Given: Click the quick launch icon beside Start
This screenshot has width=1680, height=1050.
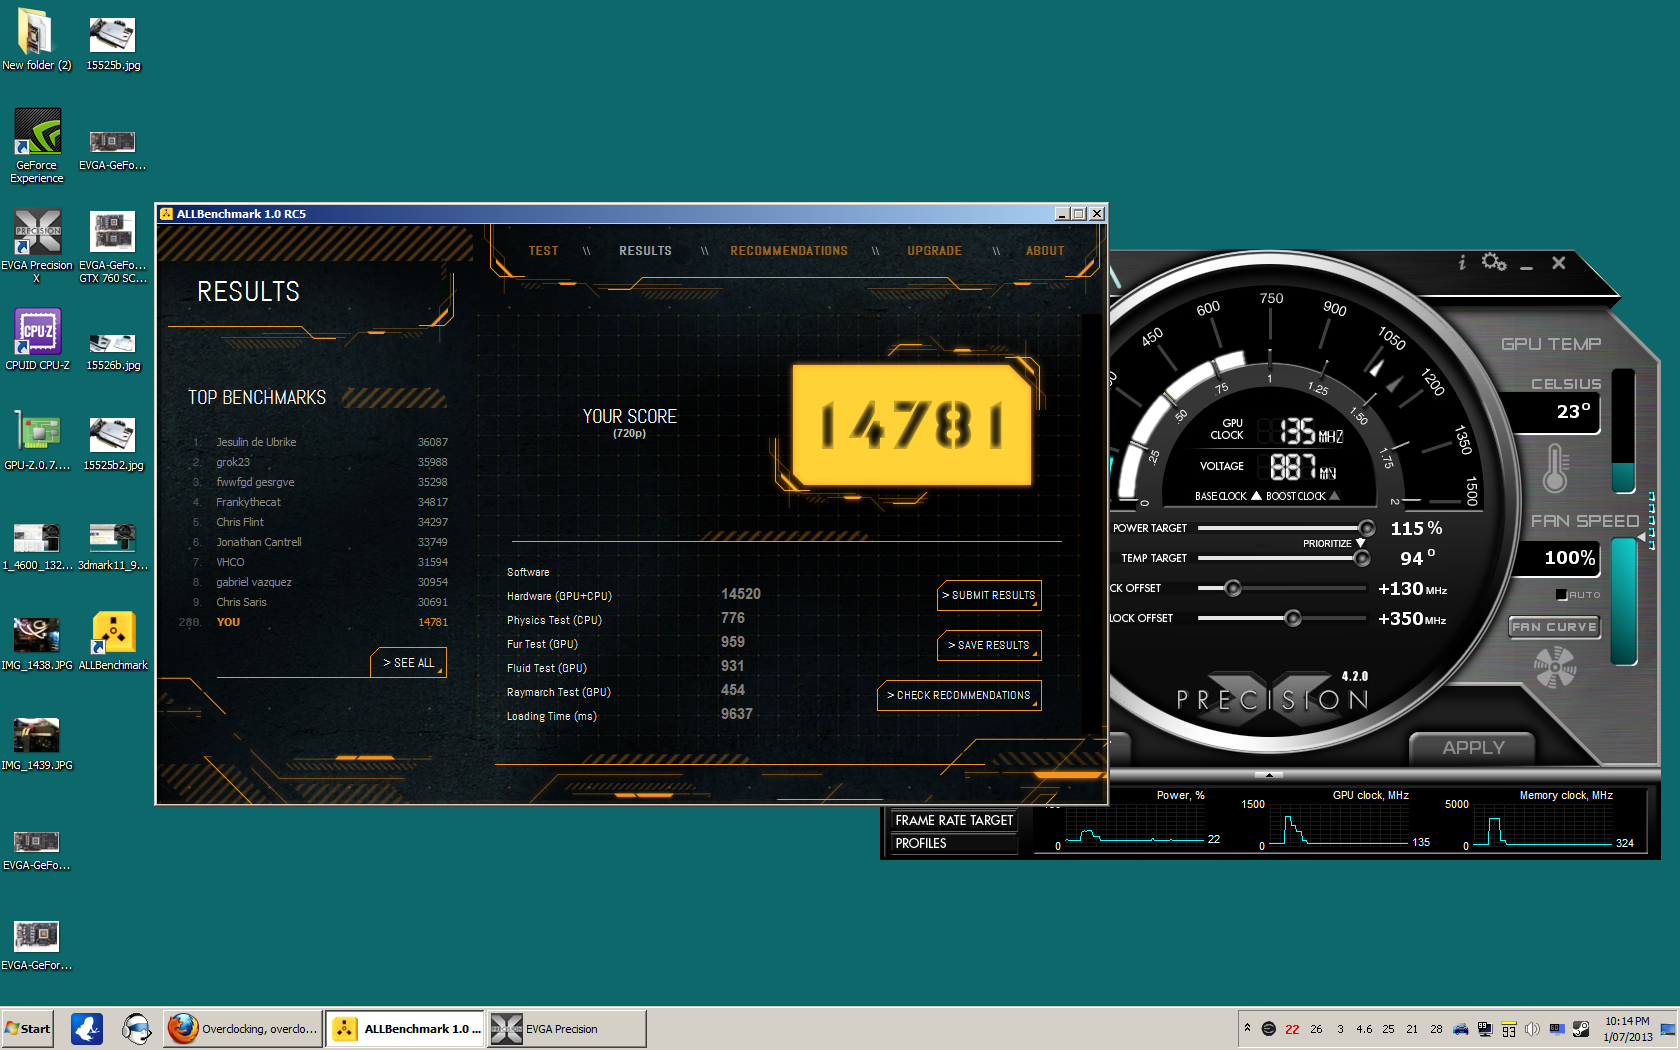Looking at the screenshot, I should (87, 1028).
